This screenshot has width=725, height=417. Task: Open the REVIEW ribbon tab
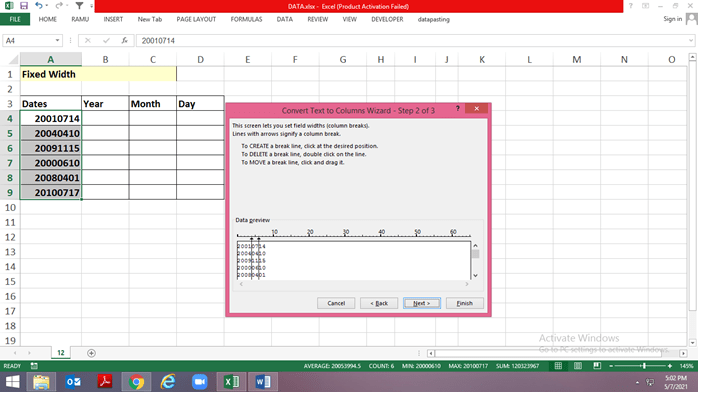(318, 19)
